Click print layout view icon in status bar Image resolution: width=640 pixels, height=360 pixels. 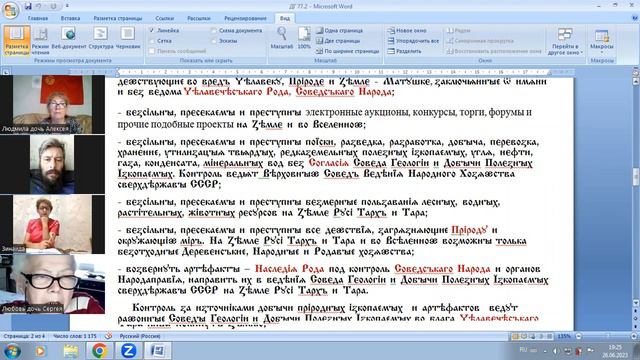tap(515, 336)
